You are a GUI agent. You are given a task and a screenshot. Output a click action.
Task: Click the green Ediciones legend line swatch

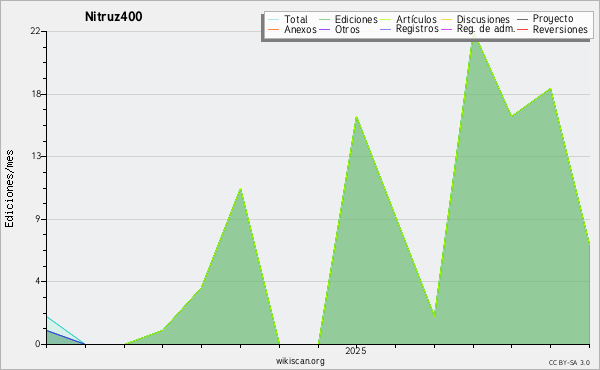[324, 20]
